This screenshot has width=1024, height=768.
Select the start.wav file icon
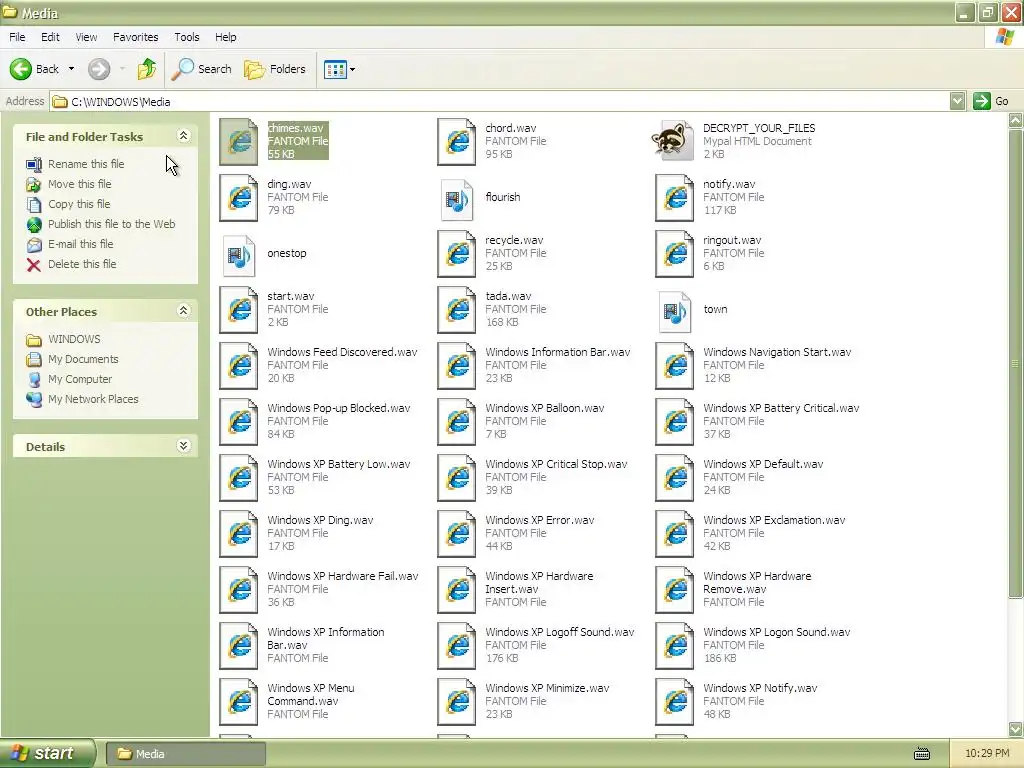(239, 310)
